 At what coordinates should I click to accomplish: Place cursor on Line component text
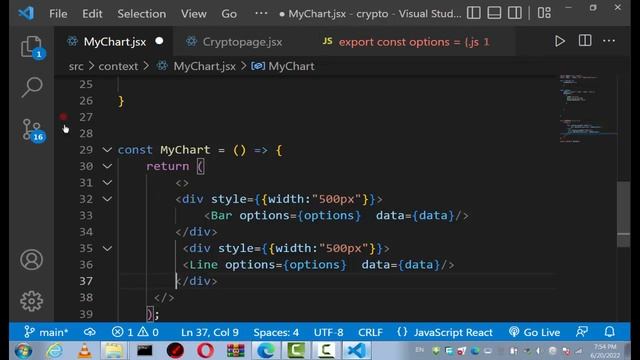click(x=204, y=264)
